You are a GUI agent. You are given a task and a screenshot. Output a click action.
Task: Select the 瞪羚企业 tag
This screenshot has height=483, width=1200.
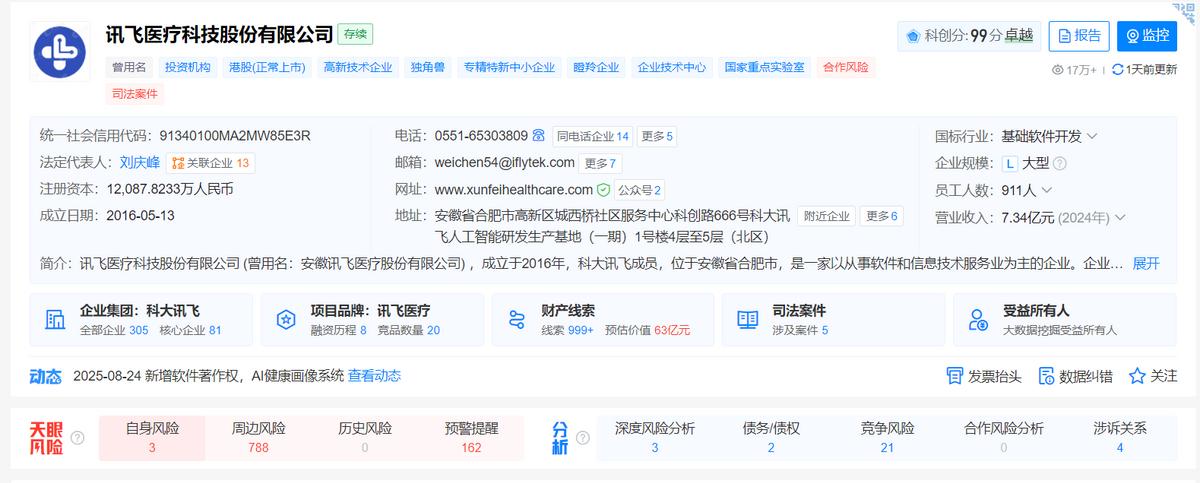click(x=596, y=68)
